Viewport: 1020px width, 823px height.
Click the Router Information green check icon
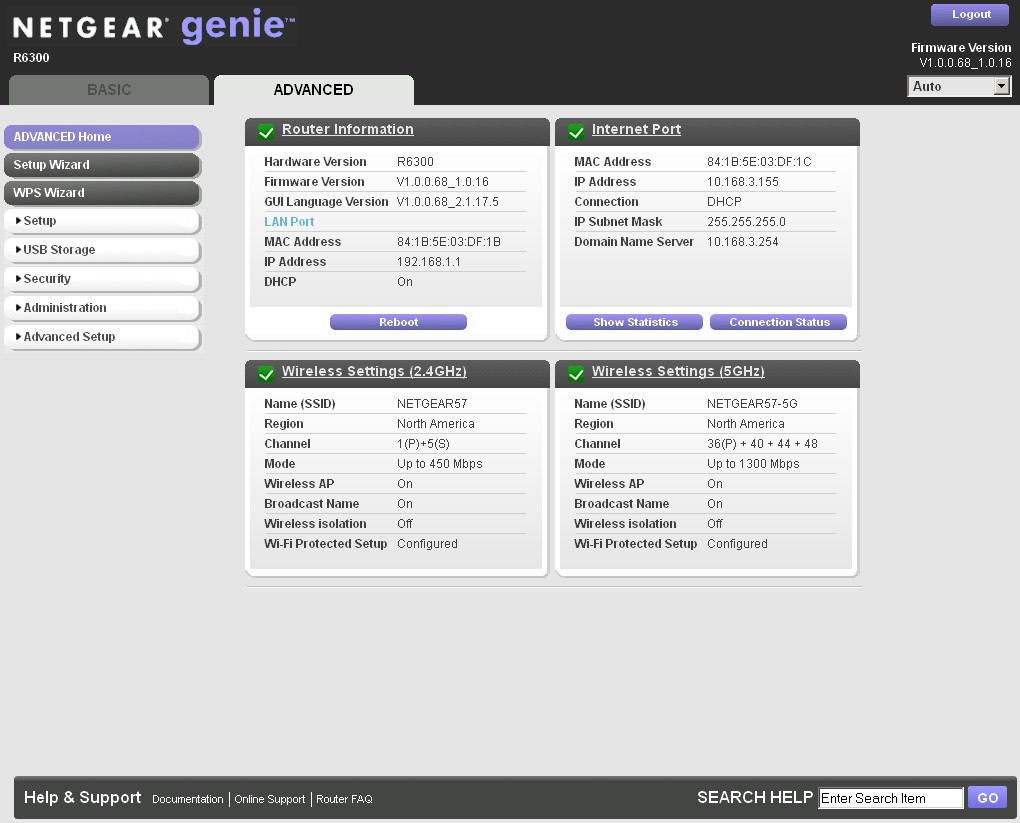[266, 131]
